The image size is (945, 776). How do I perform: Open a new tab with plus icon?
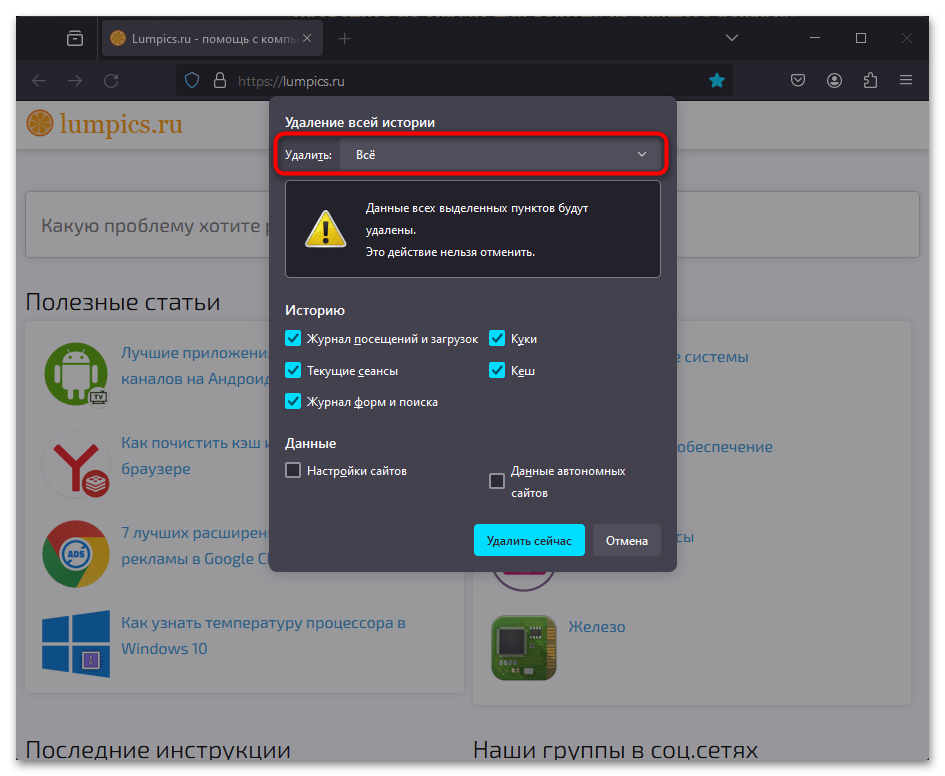[x=344, y=39]
